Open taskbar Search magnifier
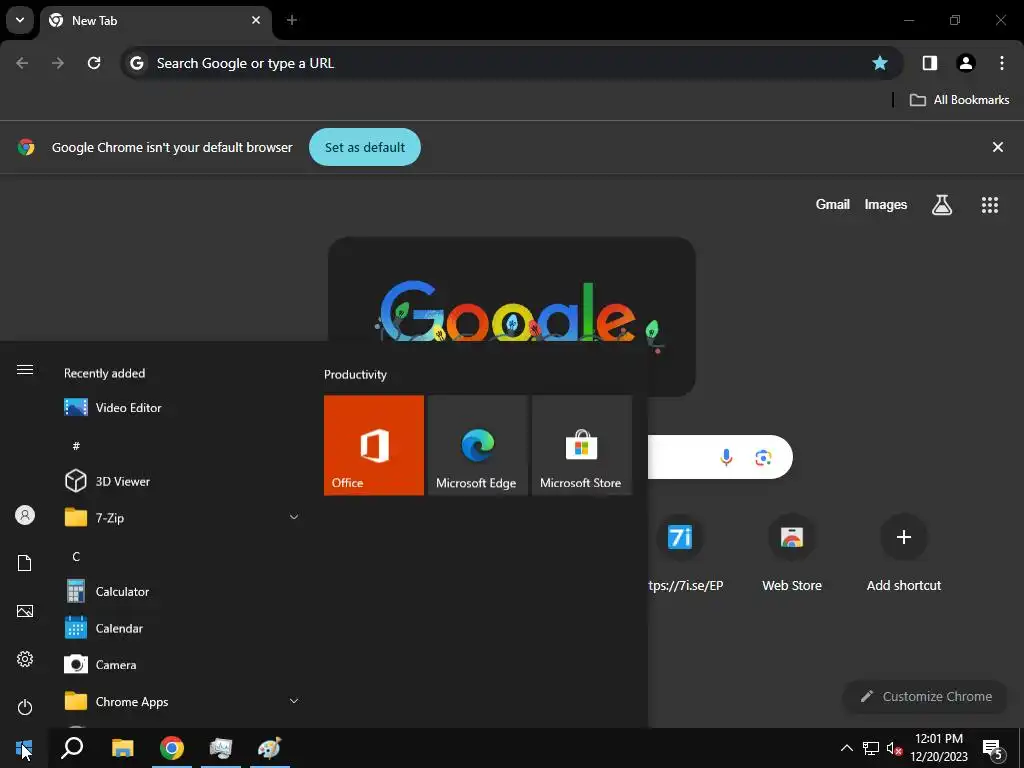Image resolution: width=1024 pixels, height=768 pixels. tap(72, 748)
